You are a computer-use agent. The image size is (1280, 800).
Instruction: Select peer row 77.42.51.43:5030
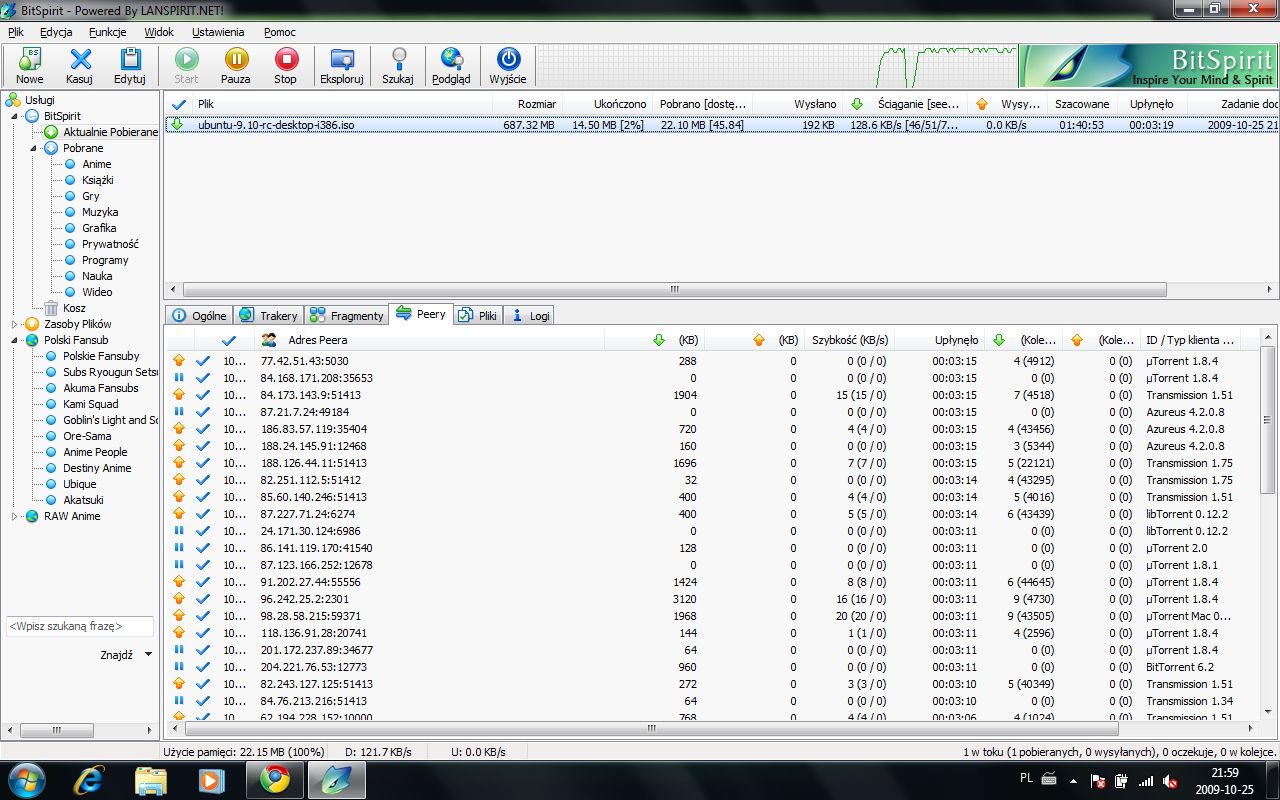click(711, 361)
